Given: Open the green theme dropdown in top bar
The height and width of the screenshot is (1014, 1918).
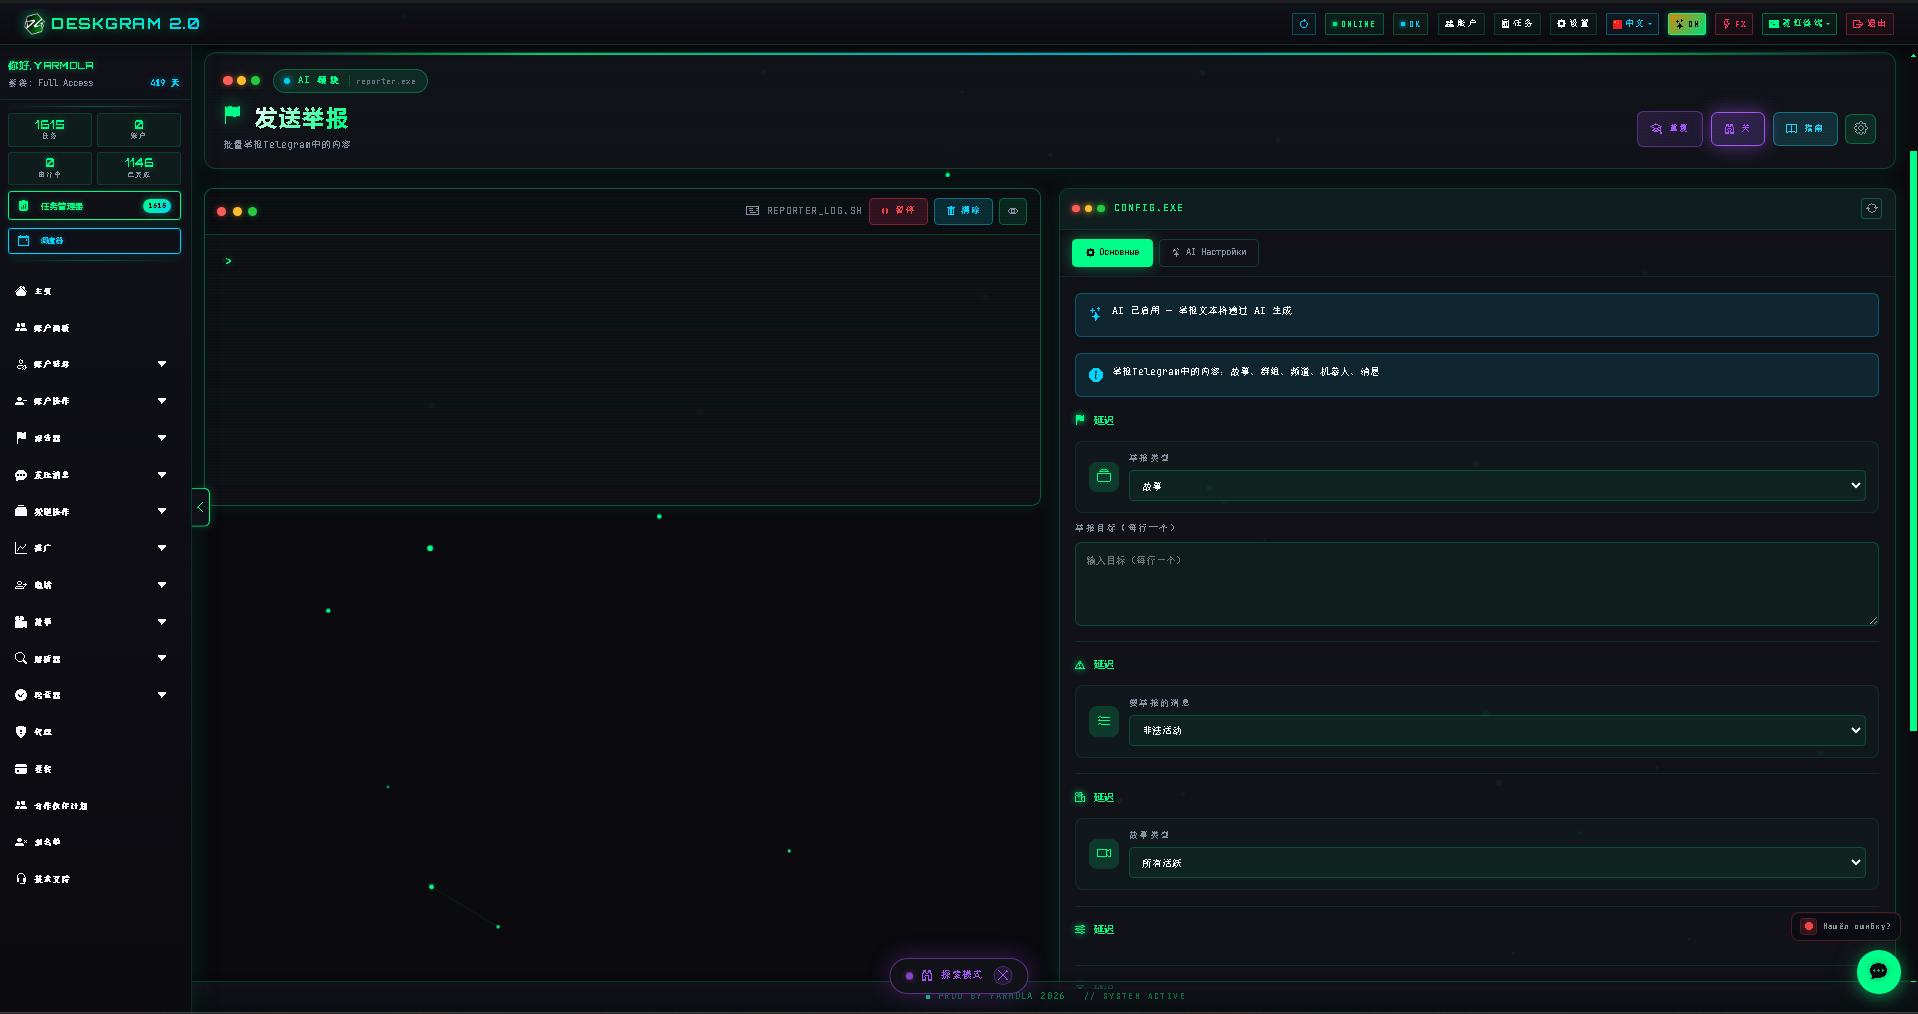Looking at the screenshot, I should pos(1799,24).
